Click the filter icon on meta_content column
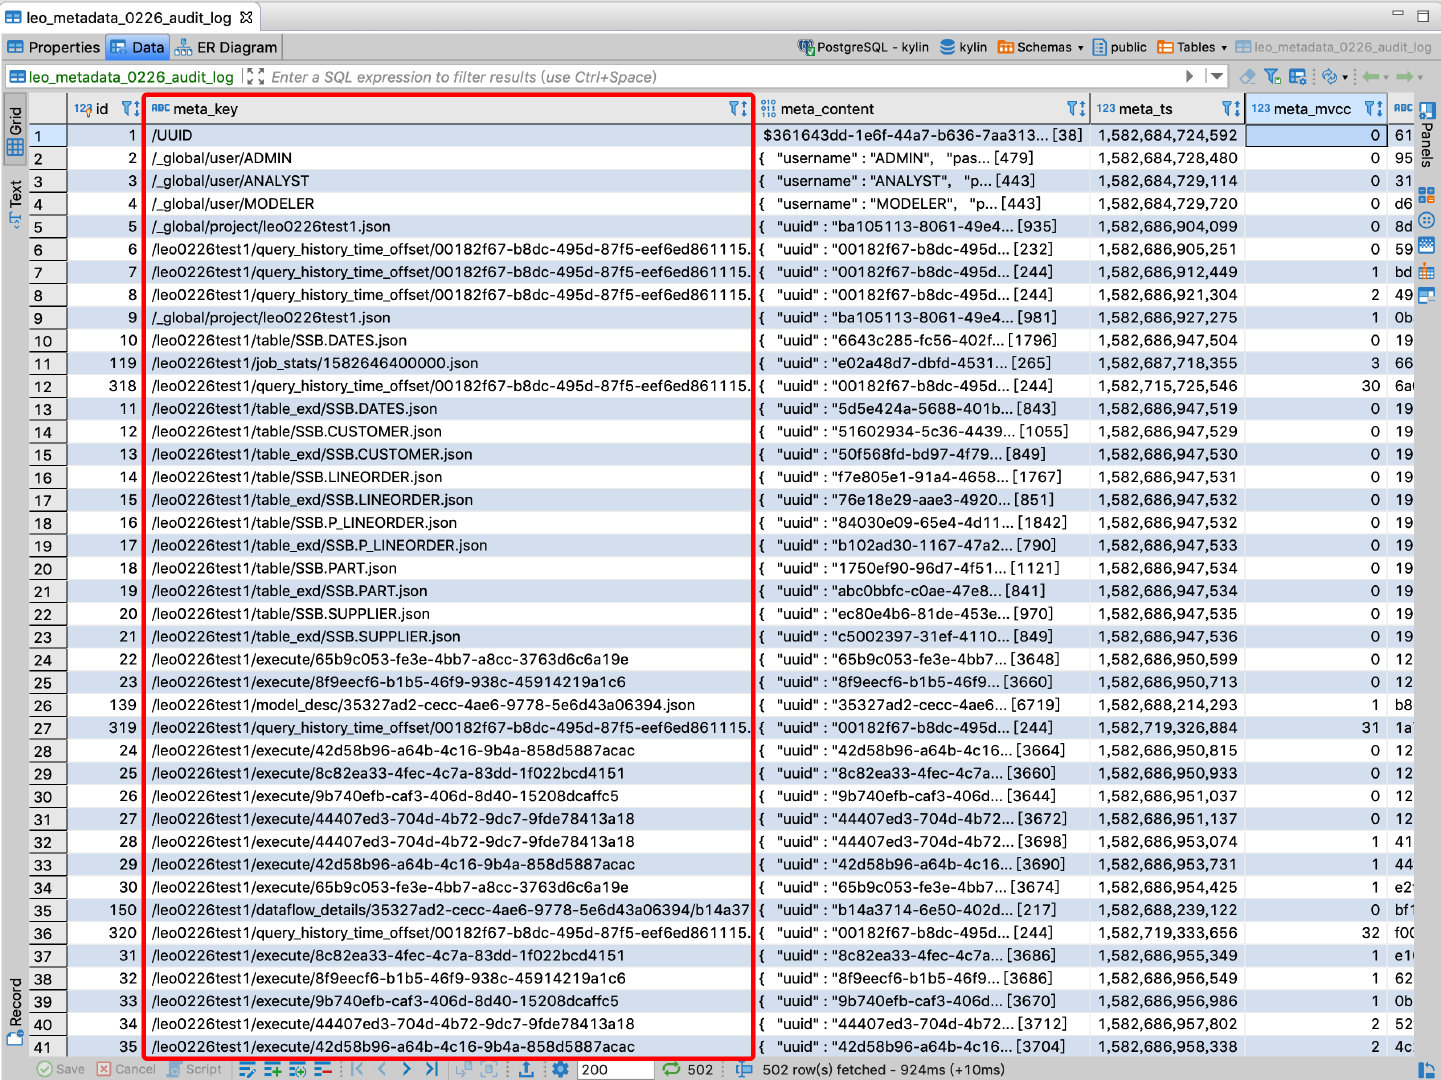Image resolution: width=1441 pixels, height=1080 pixels. (1075, 109)
